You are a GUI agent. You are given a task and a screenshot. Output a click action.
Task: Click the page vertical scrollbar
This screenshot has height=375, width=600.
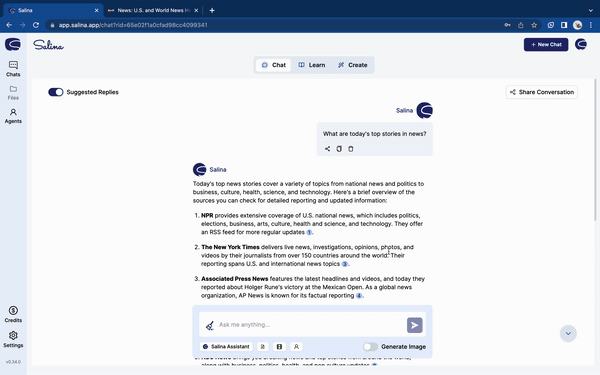point(595,149)
